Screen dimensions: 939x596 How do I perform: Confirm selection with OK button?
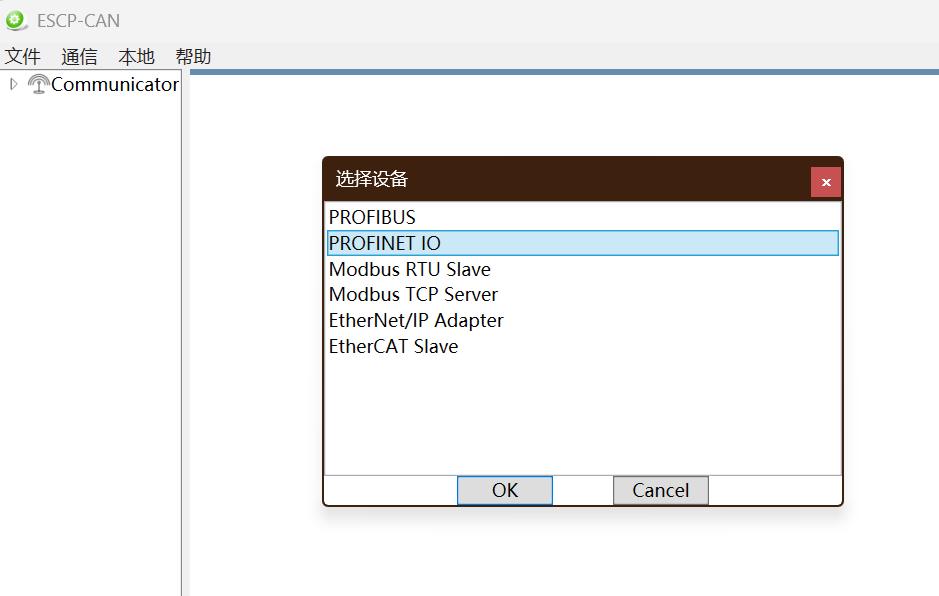point(505,490)
